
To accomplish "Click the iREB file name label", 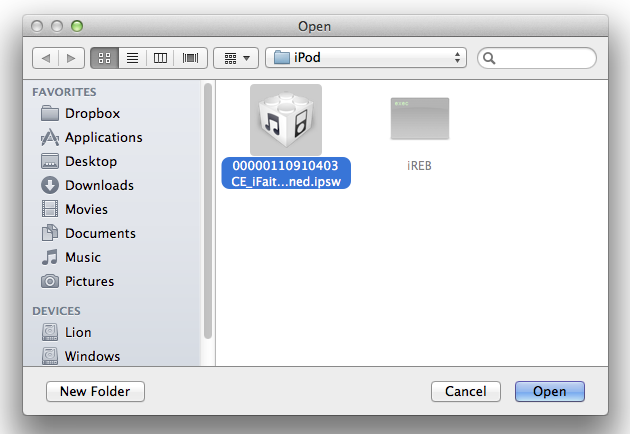I will (x=419, y=166).
